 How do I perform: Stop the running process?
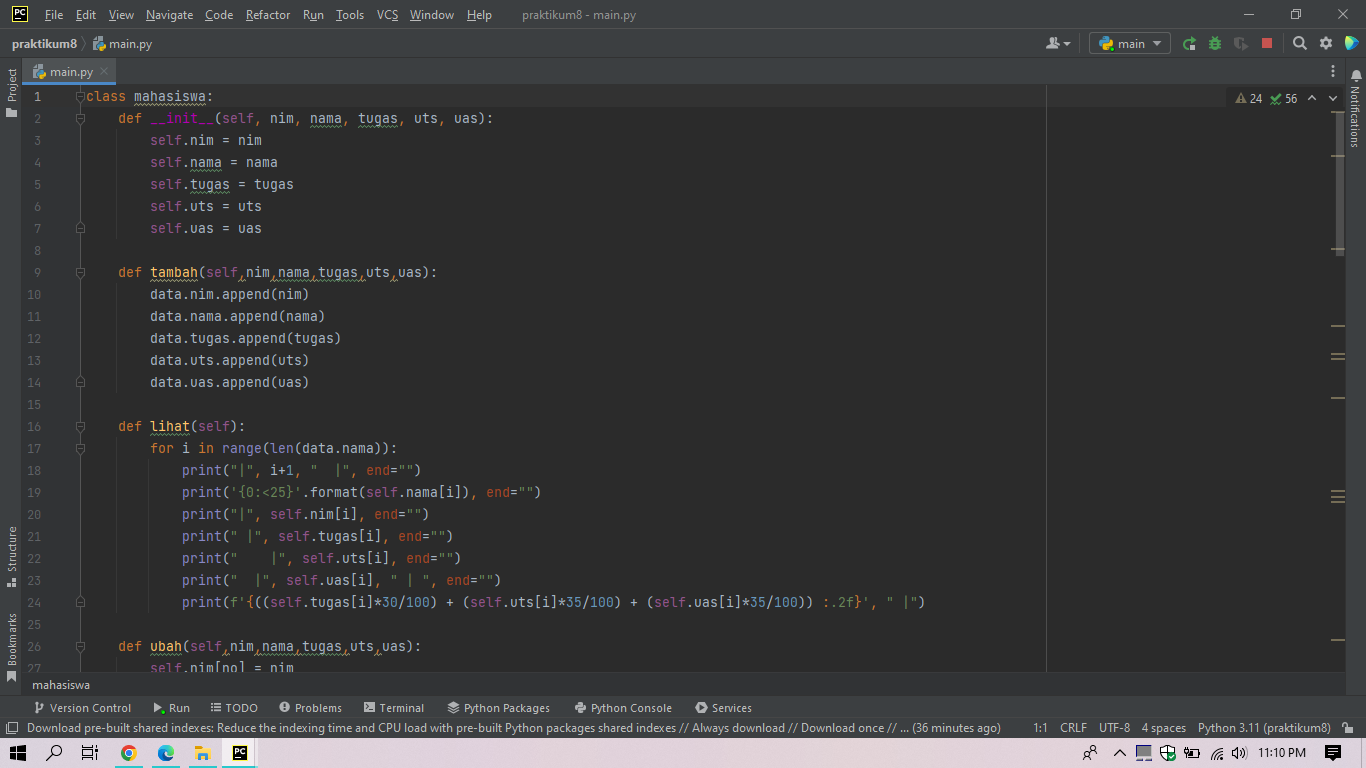pyautogui.click(x=1267, y=43)
